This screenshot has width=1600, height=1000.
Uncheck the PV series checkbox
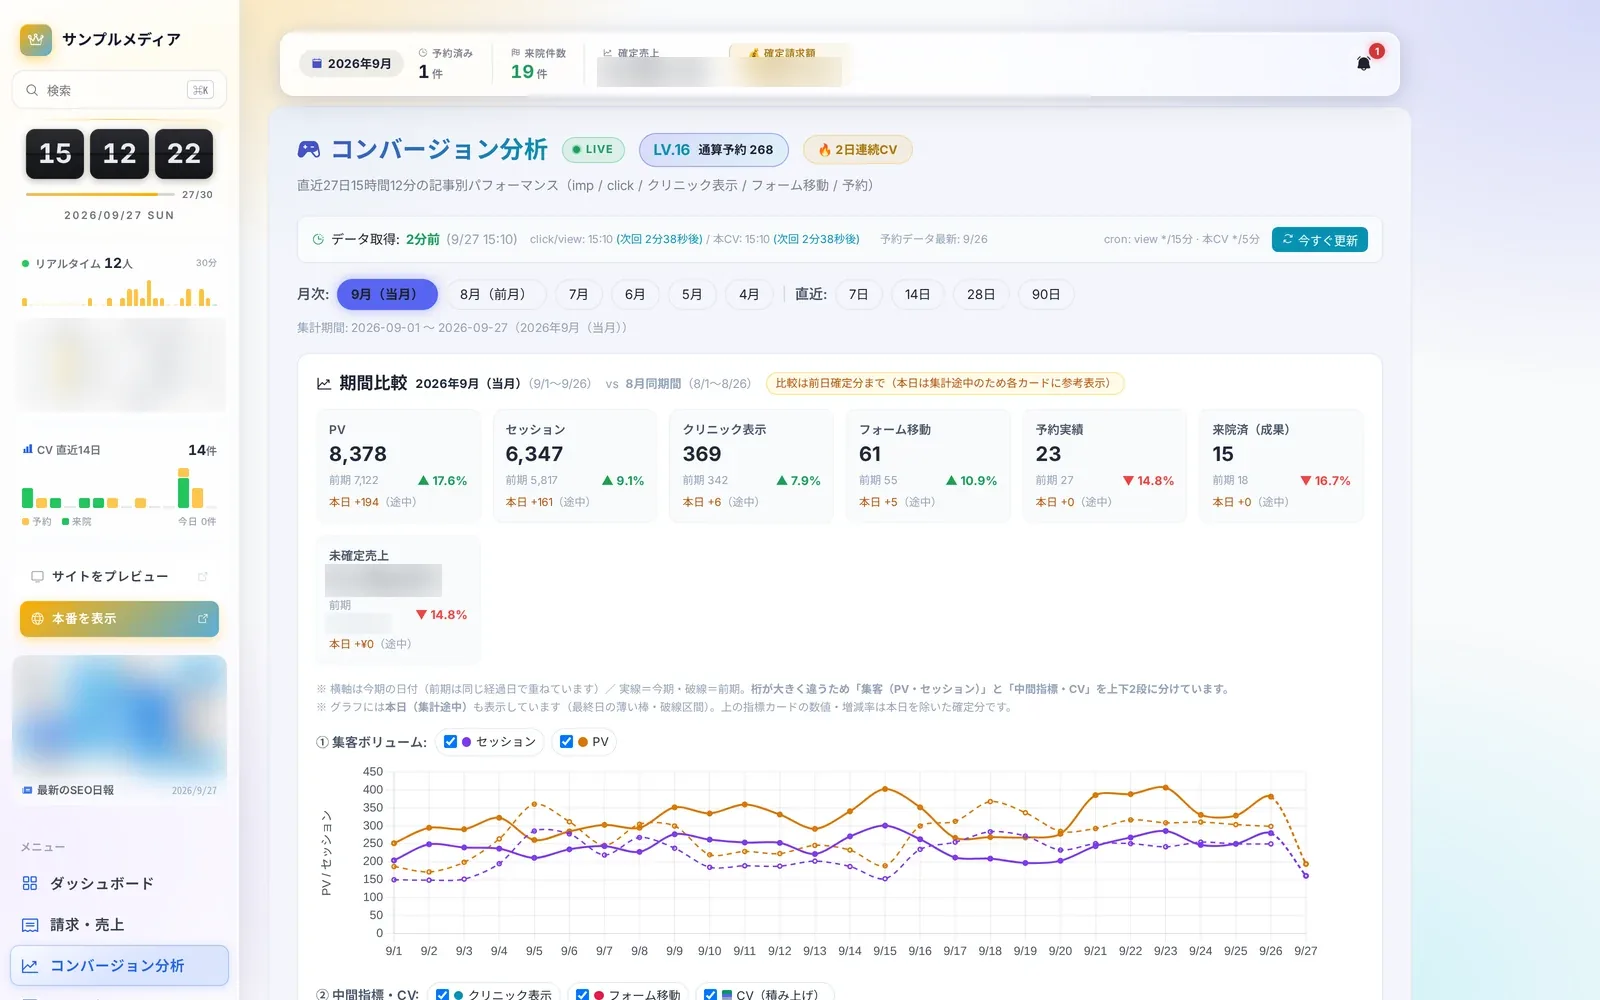point(566,742)
